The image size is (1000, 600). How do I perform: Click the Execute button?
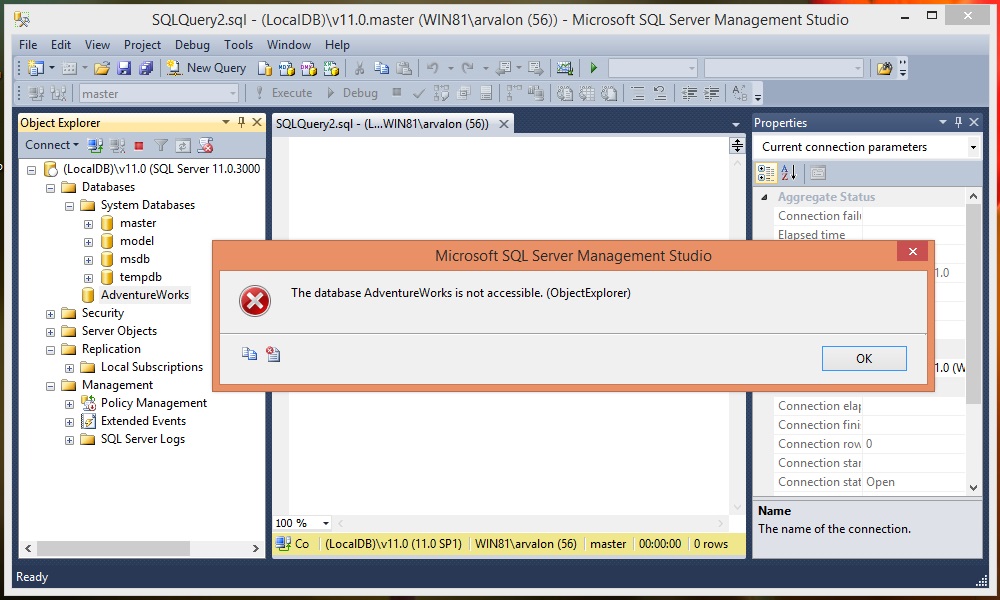coord(284,93)
